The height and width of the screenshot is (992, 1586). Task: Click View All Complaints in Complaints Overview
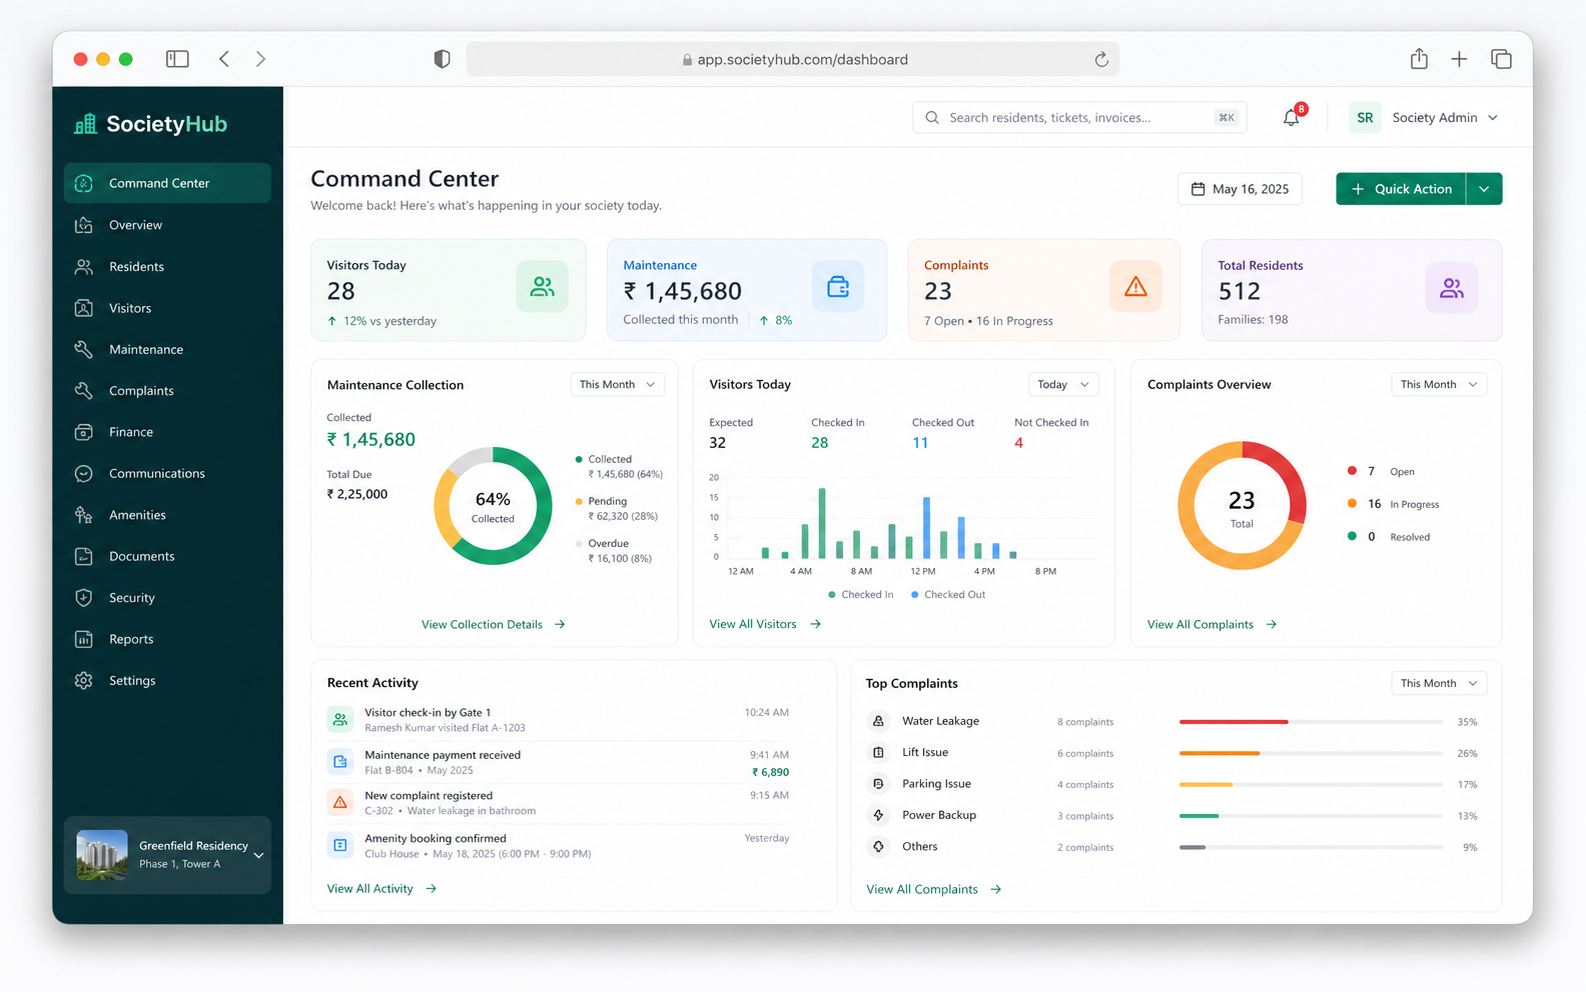pyautogui.click(x=1212, y=624)
